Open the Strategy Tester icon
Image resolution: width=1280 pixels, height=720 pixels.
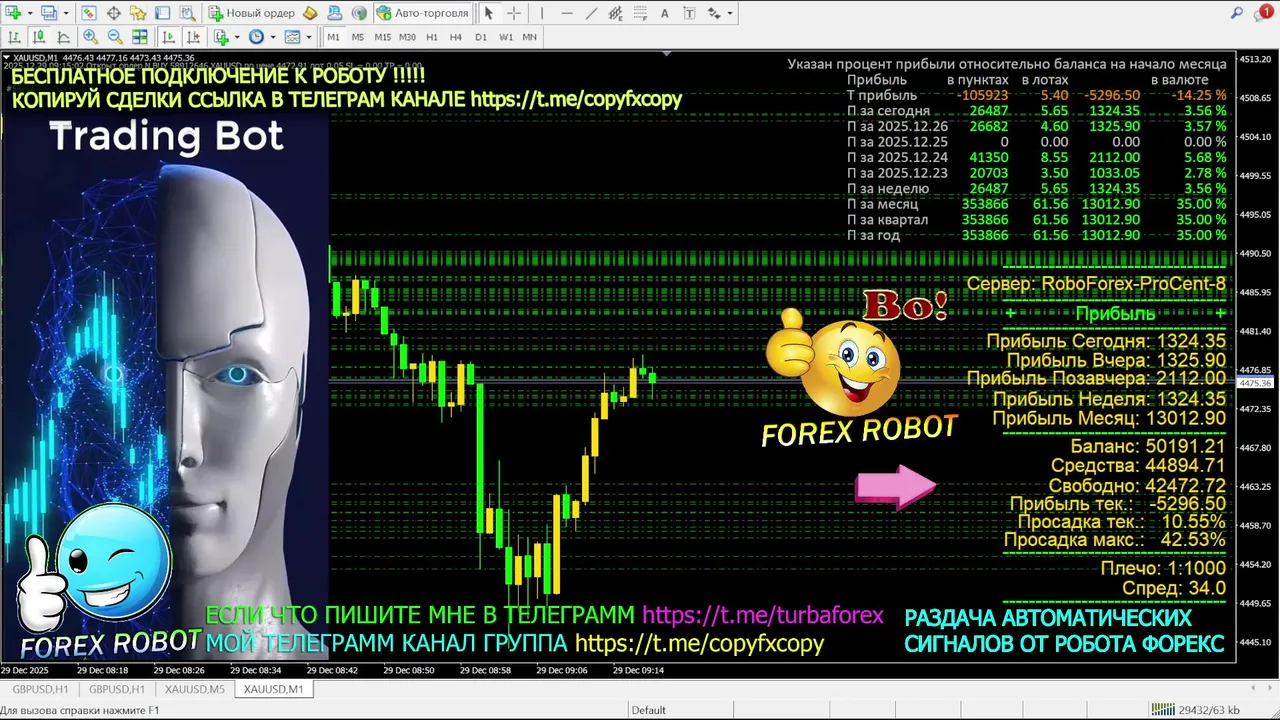point(187,13)
